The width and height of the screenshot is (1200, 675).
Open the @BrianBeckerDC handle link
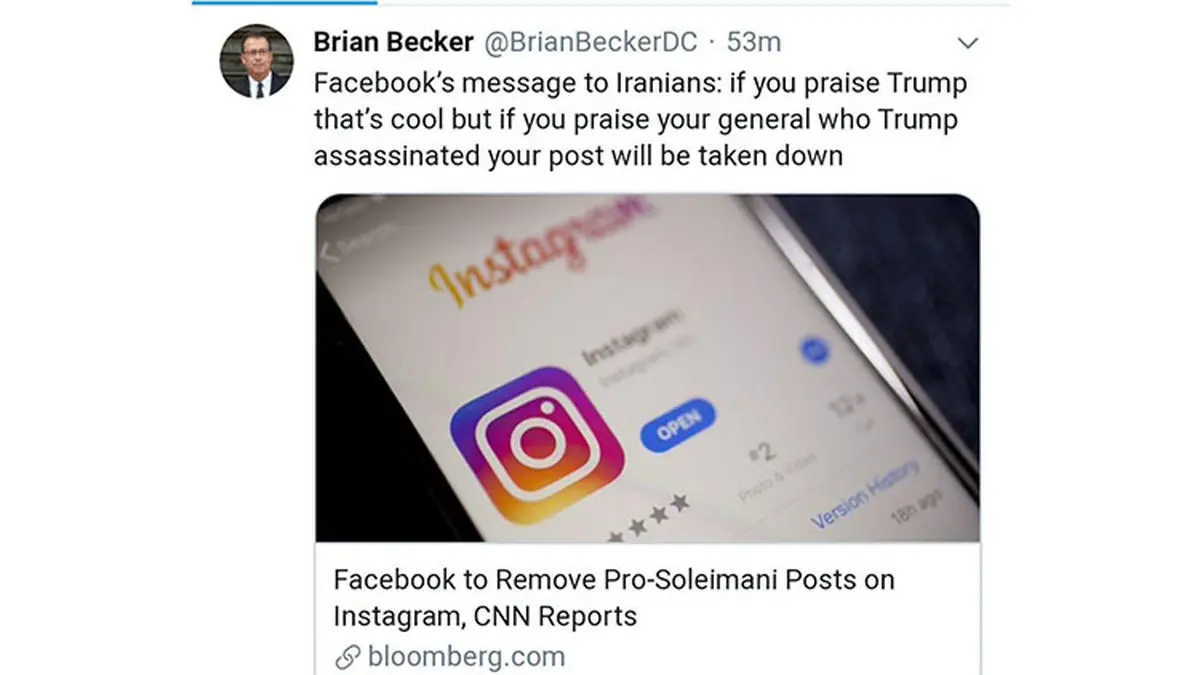click(590, 43)
